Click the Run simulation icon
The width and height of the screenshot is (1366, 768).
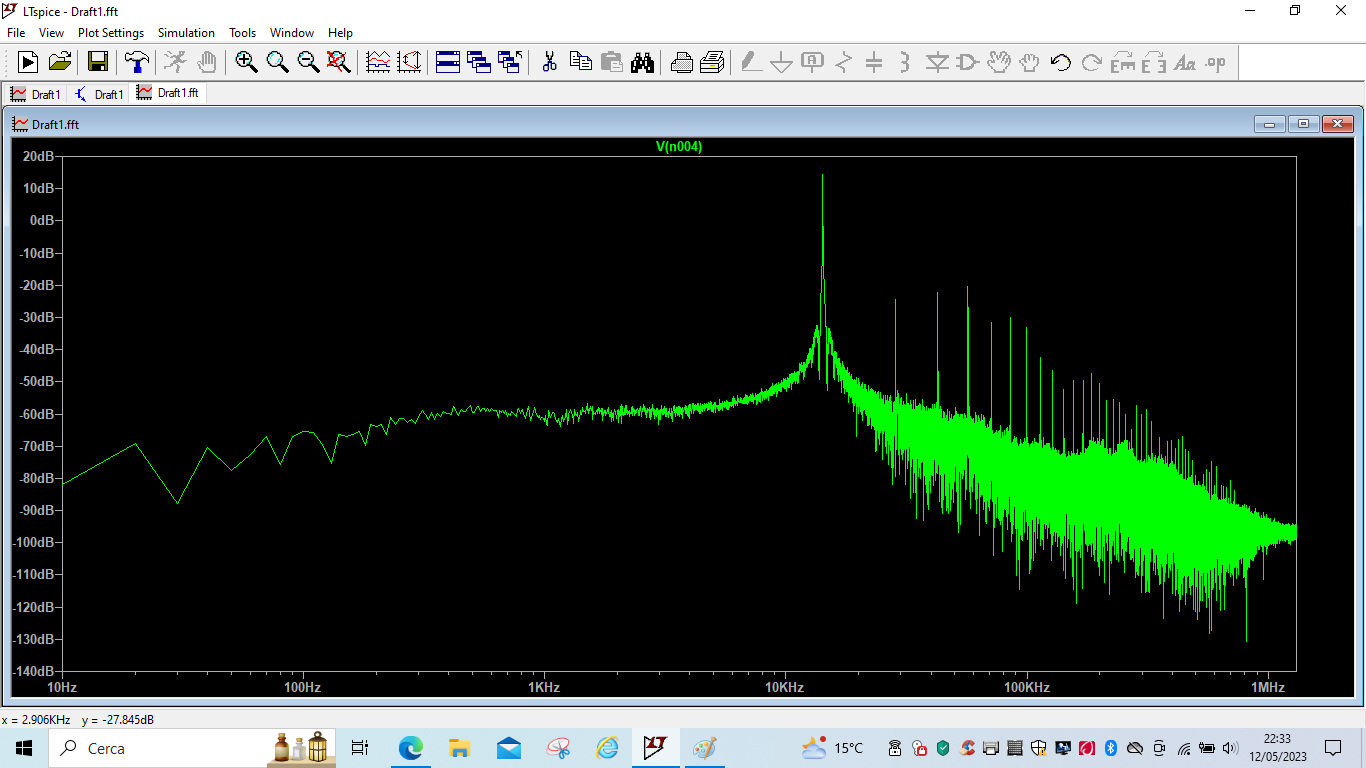pyautogui.click(x=28, y=62)
